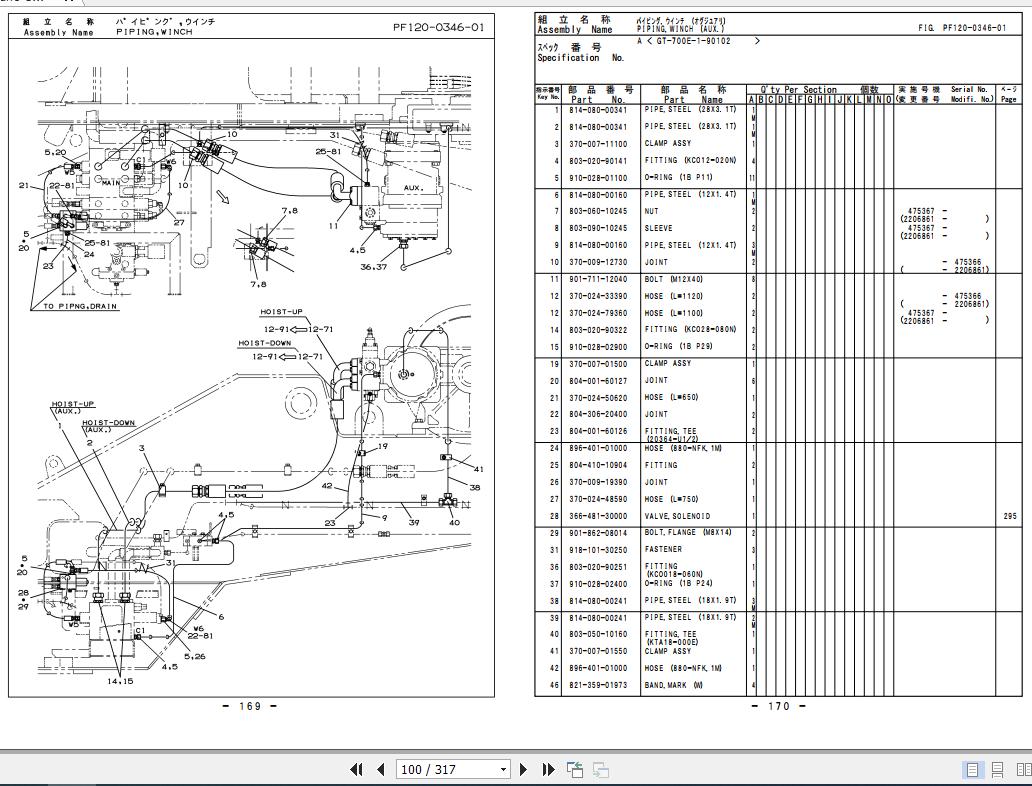Advance to the next page
This screenshot has height=786, width=1032.
pyautogui.click(x=523, y=769)
